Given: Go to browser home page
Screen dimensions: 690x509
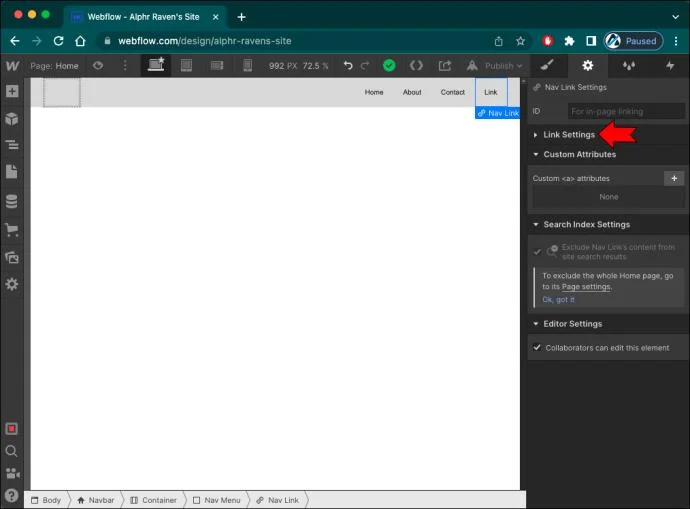Looking at the screenshot, I should coord(80,41).
